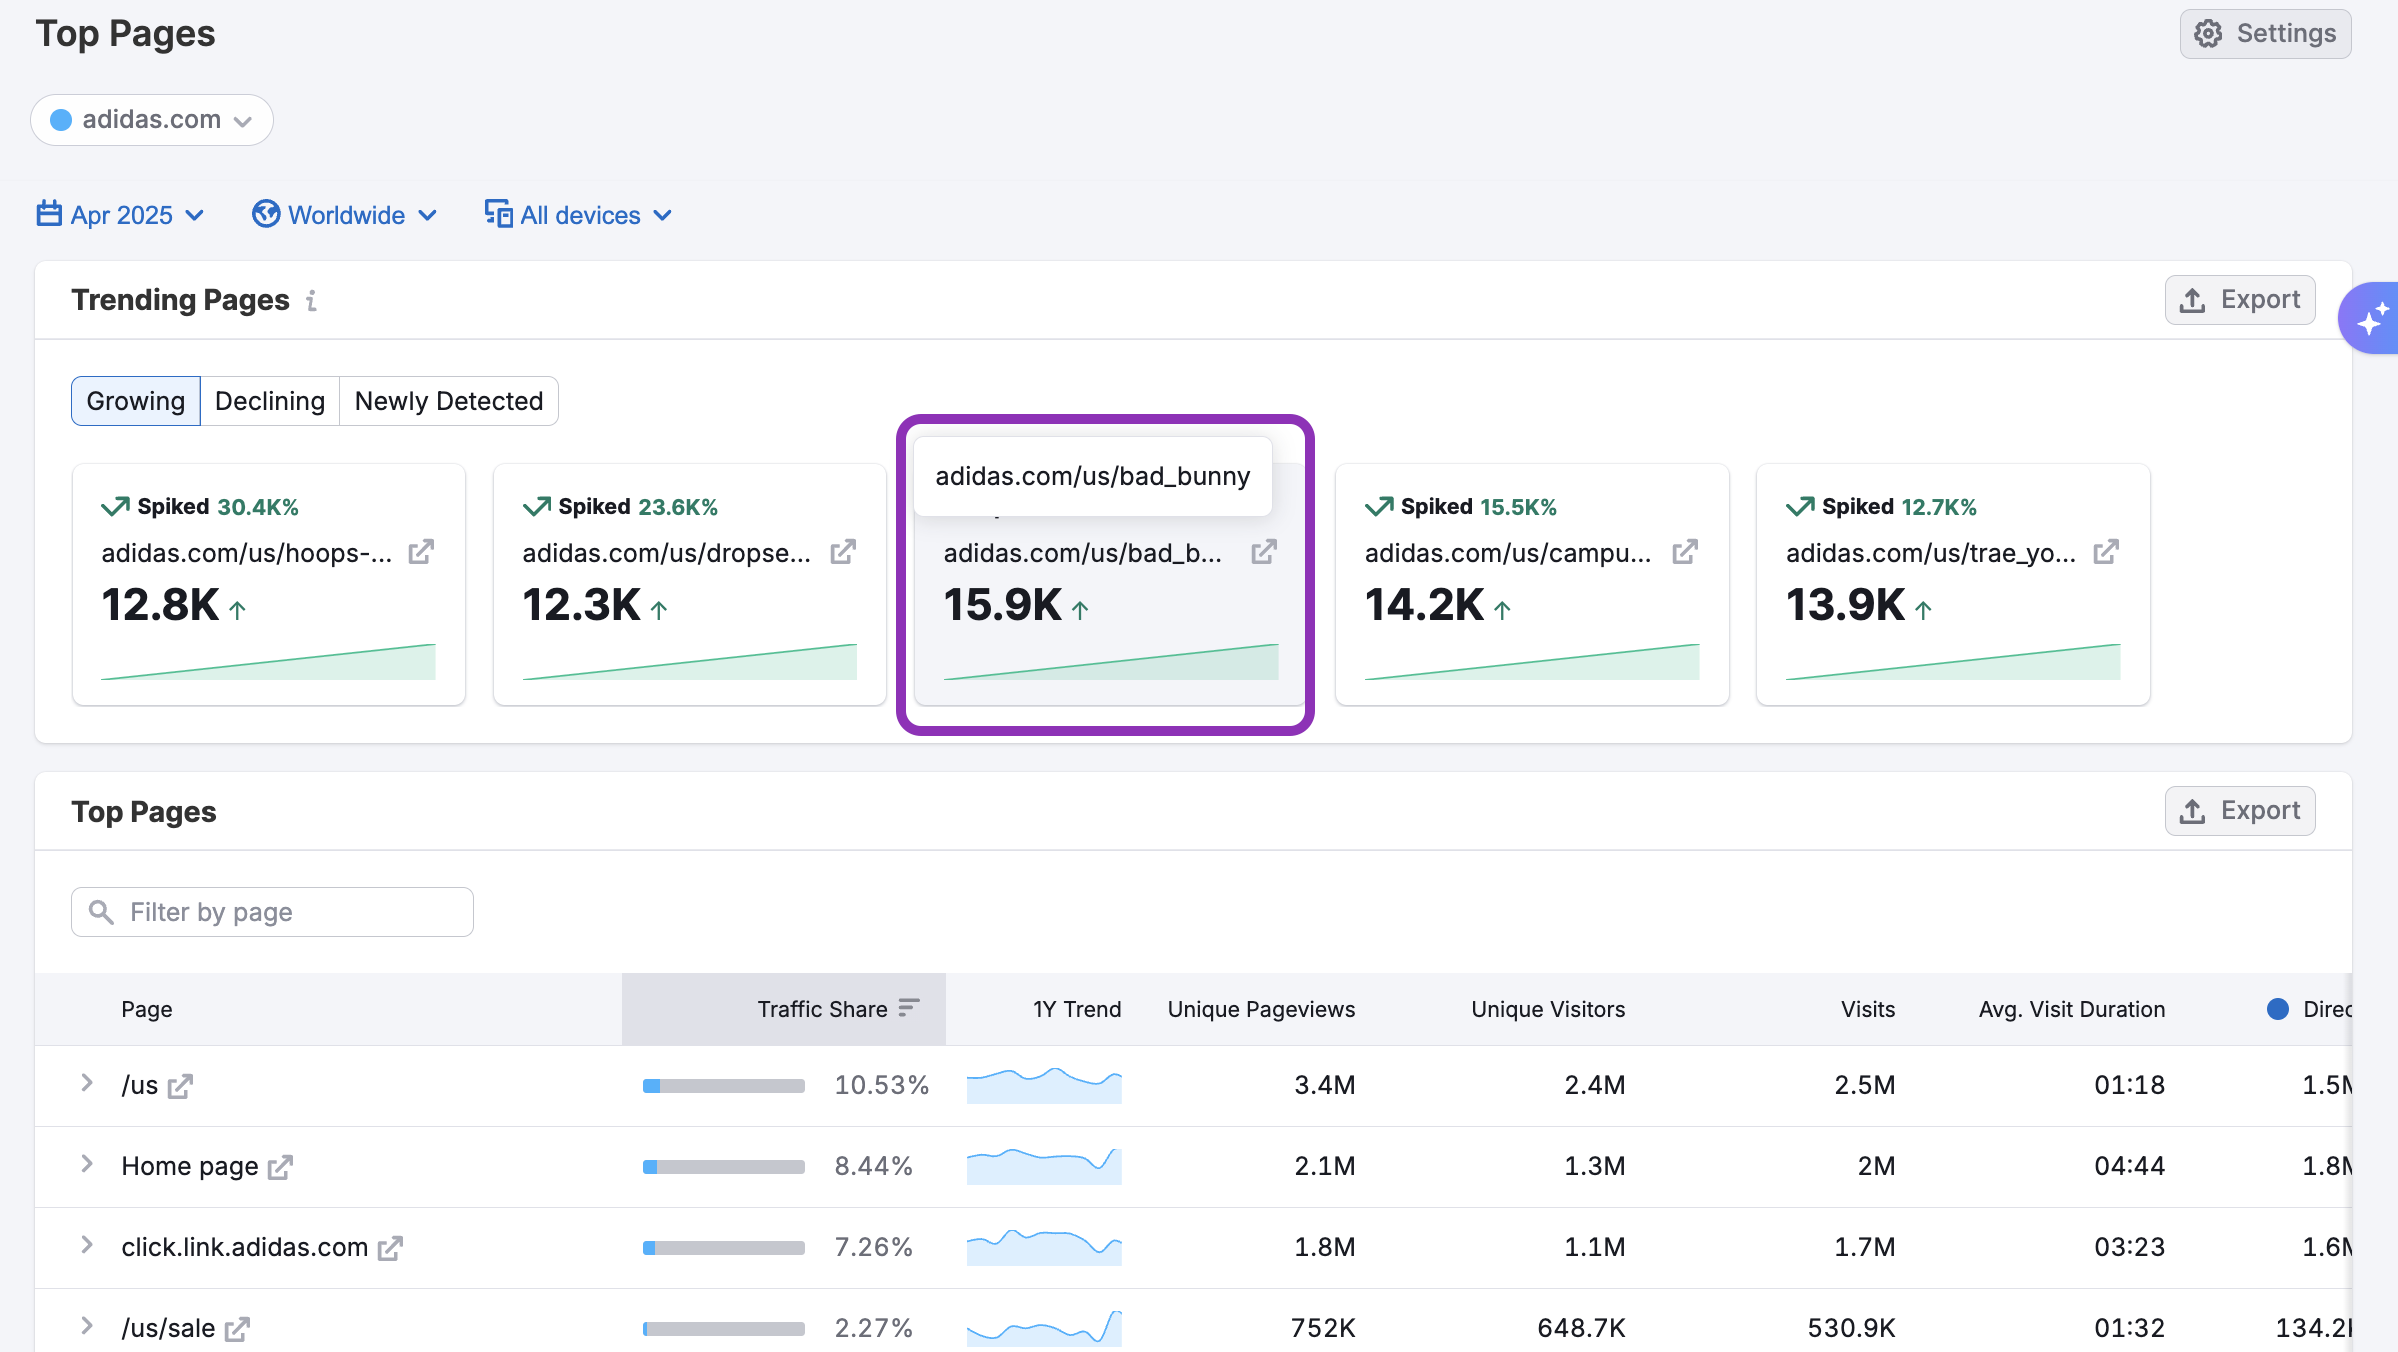Viewport: 2398px width, 1352px height.
Task: Open click.link.adidas.com external link icon
Action: [x=390, y=1248]
